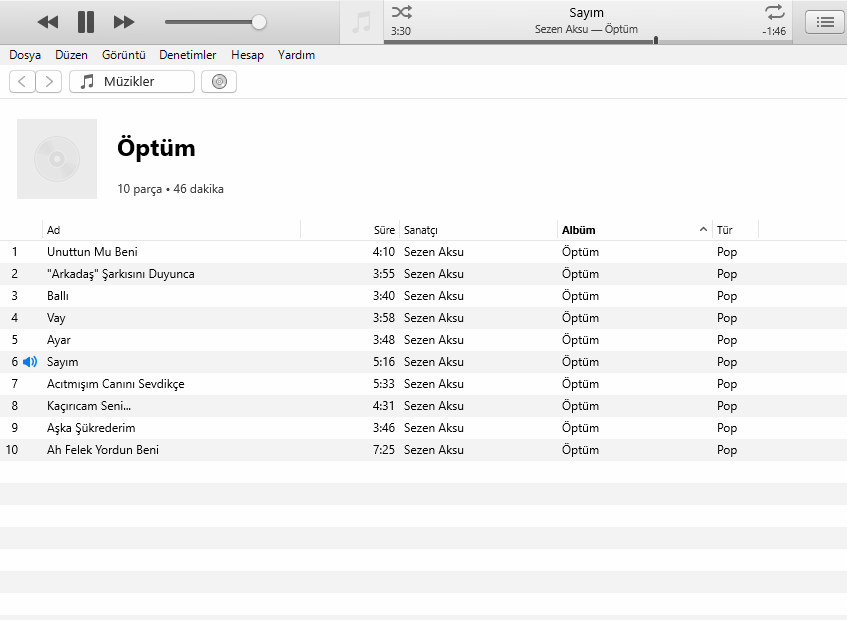Screen dimensions: 847x620
Task: Open the Up Next list button
Action: (824, 22)
